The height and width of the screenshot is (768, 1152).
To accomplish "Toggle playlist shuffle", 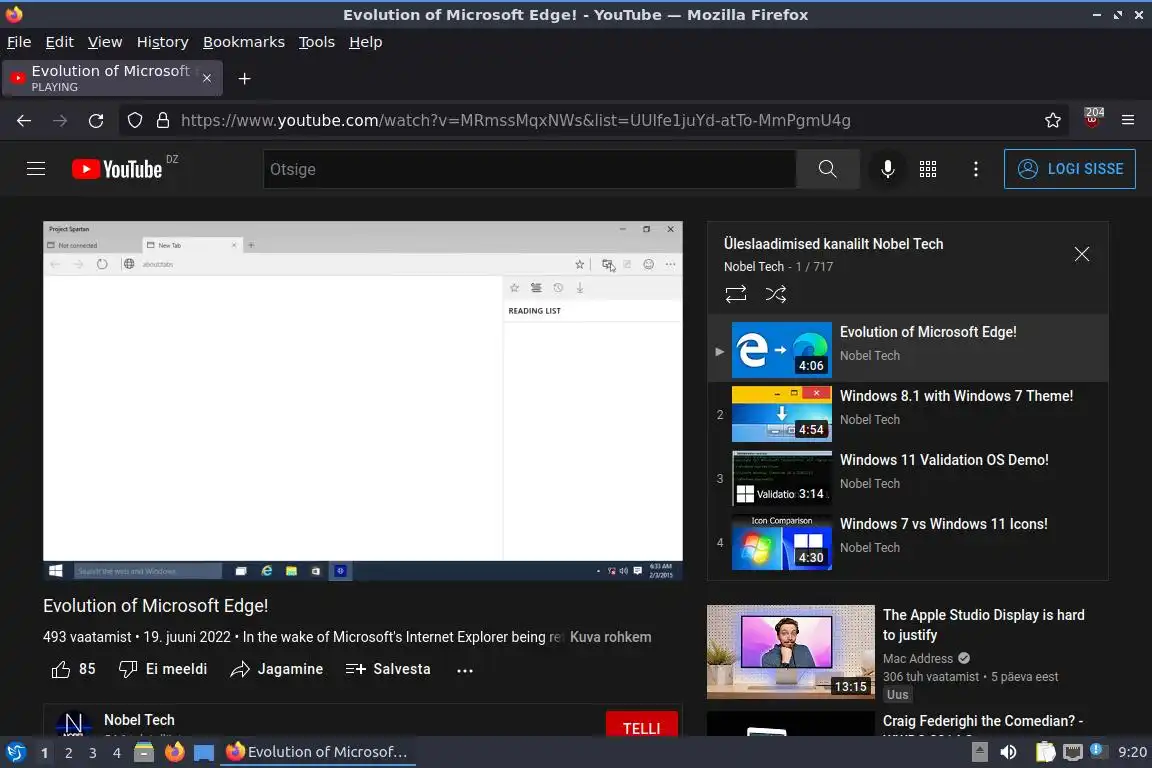I will (x=776, y=294).
